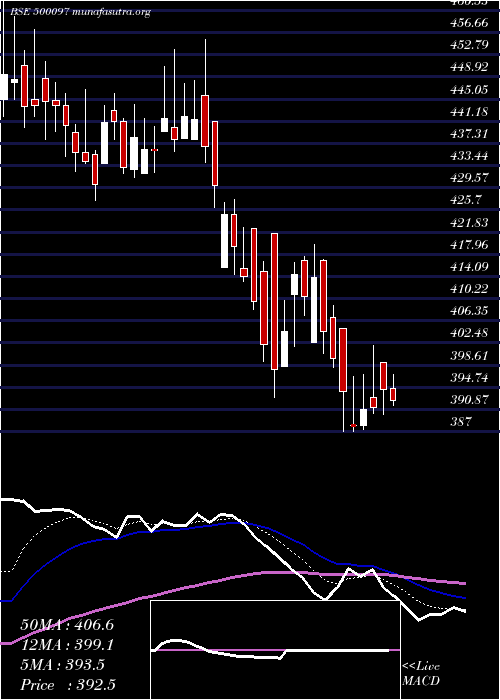The width and height of the screenshot is (500, 700).
Task: Select the 448.92 price axis label
Action: (x=468, y=67)
